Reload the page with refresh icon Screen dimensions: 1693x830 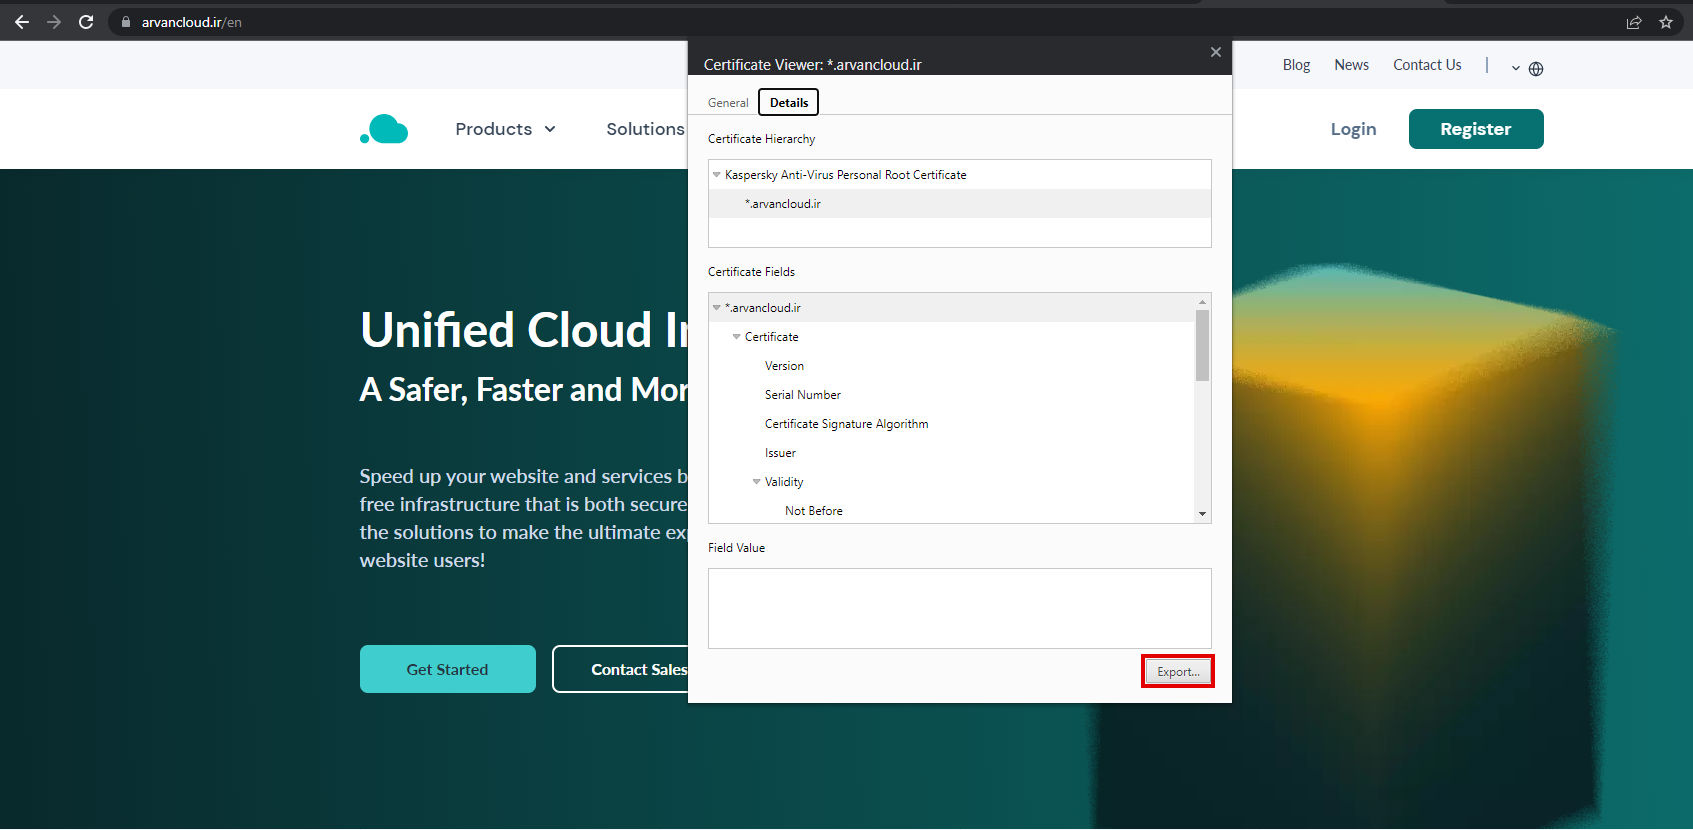tap(86, 22)
